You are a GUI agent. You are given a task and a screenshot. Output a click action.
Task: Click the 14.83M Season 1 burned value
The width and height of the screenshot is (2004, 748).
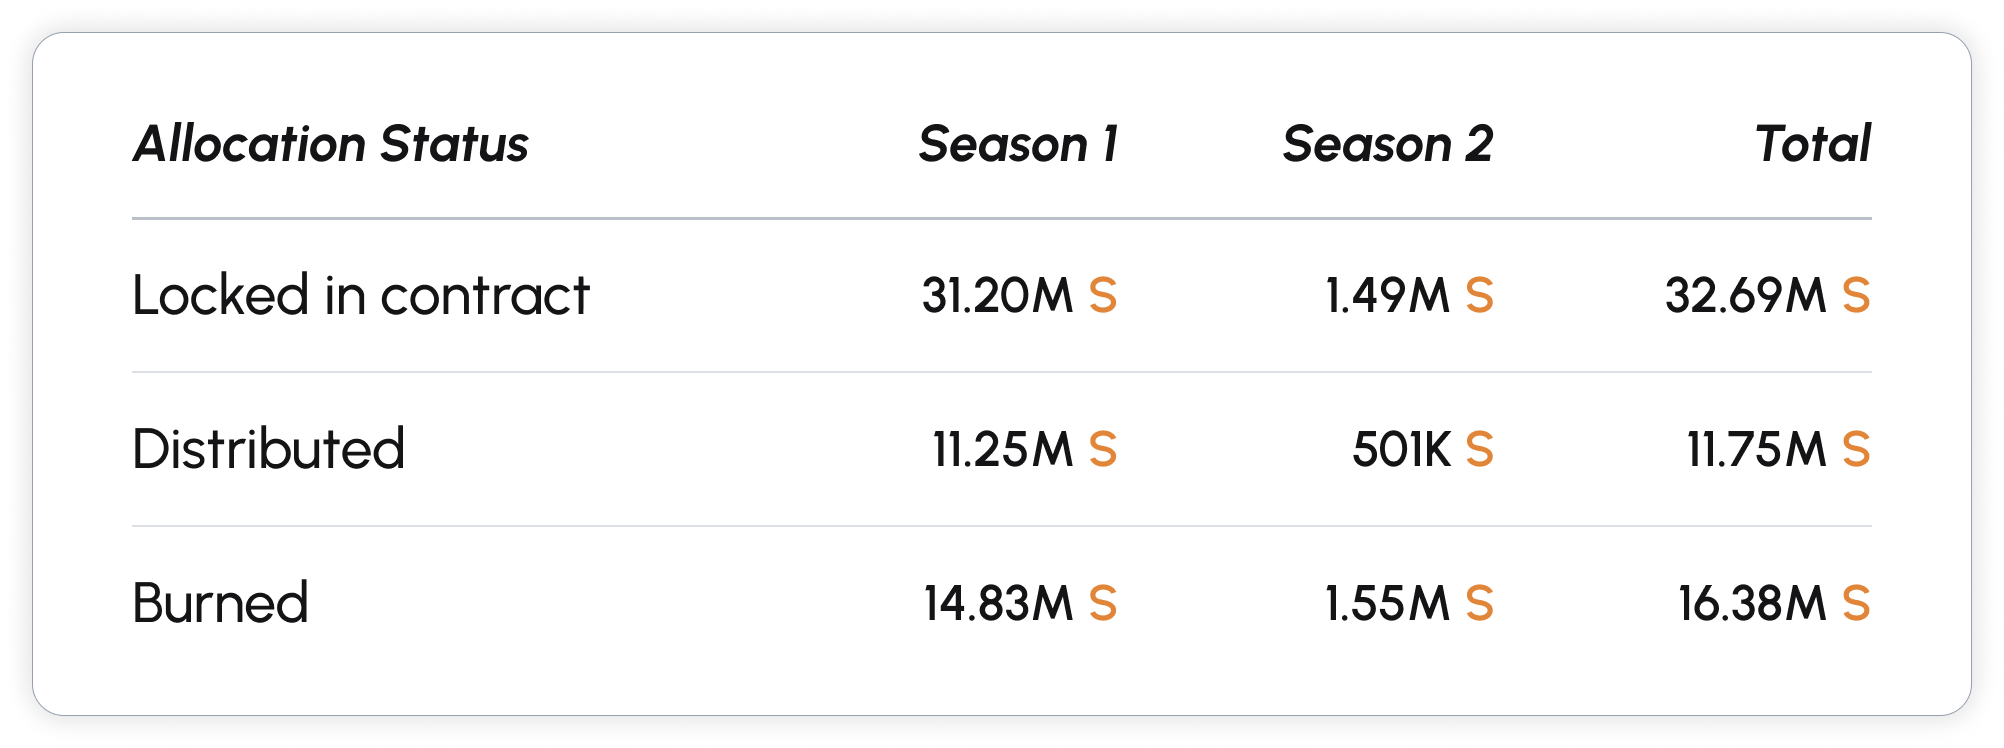pyautogui.click(x=998, y=604)
